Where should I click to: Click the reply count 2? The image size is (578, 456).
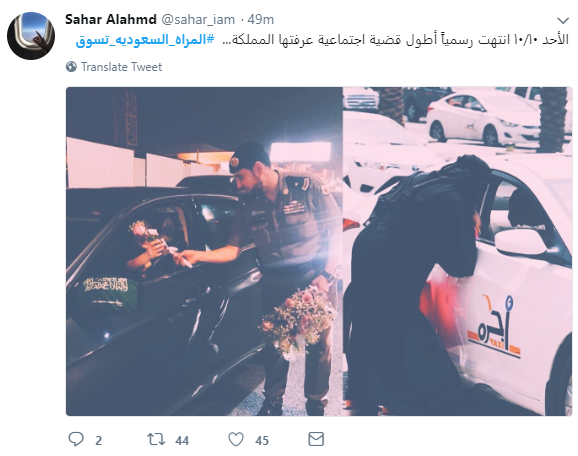click(x=98, y=441)
